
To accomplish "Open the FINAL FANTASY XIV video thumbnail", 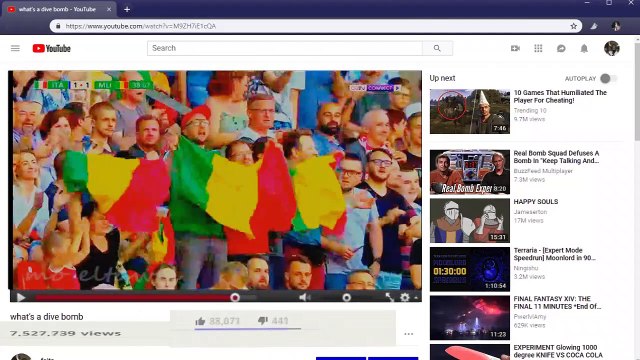I will [x=470, y=318].
